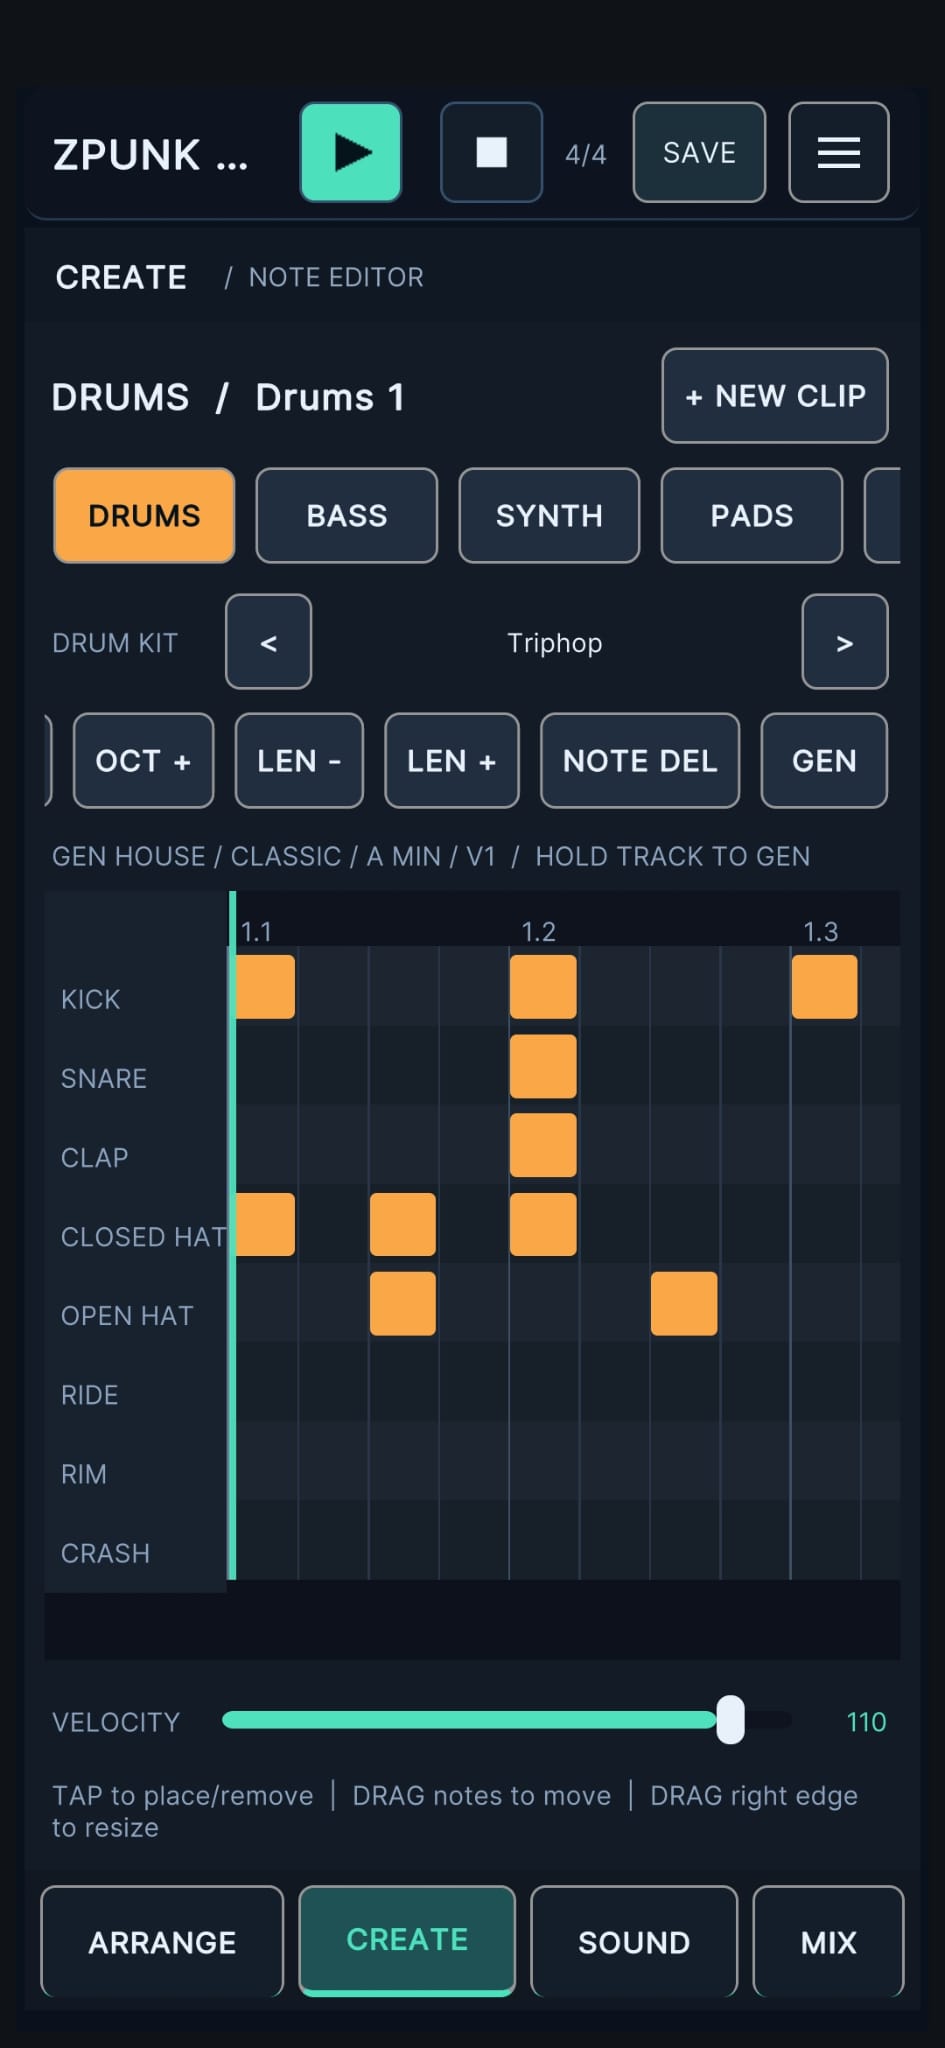Open the ARRANGE bottom tab
This screenshot has height=2048, width=945.
click(x=162, y=1941)
